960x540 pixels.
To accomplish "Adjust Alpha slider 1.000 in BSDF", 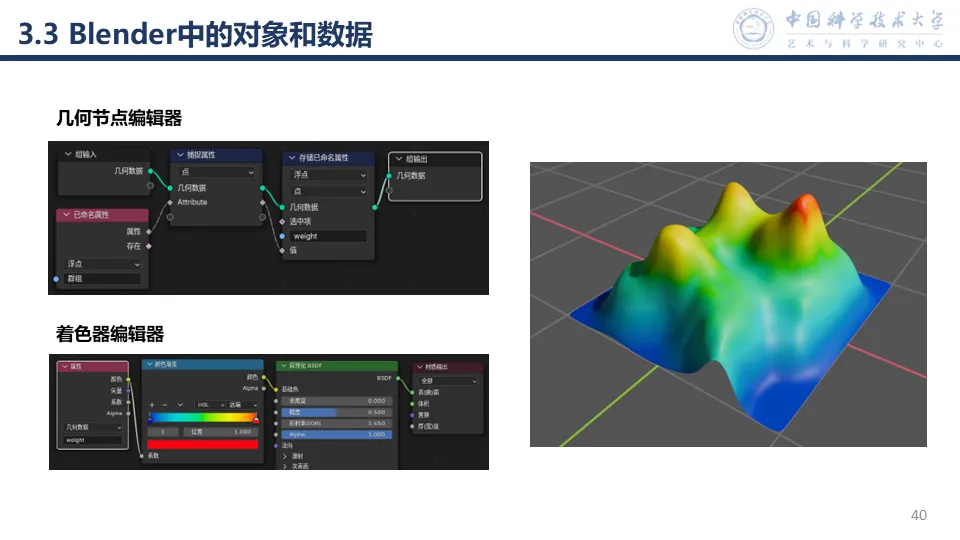I will click(337, 434).
